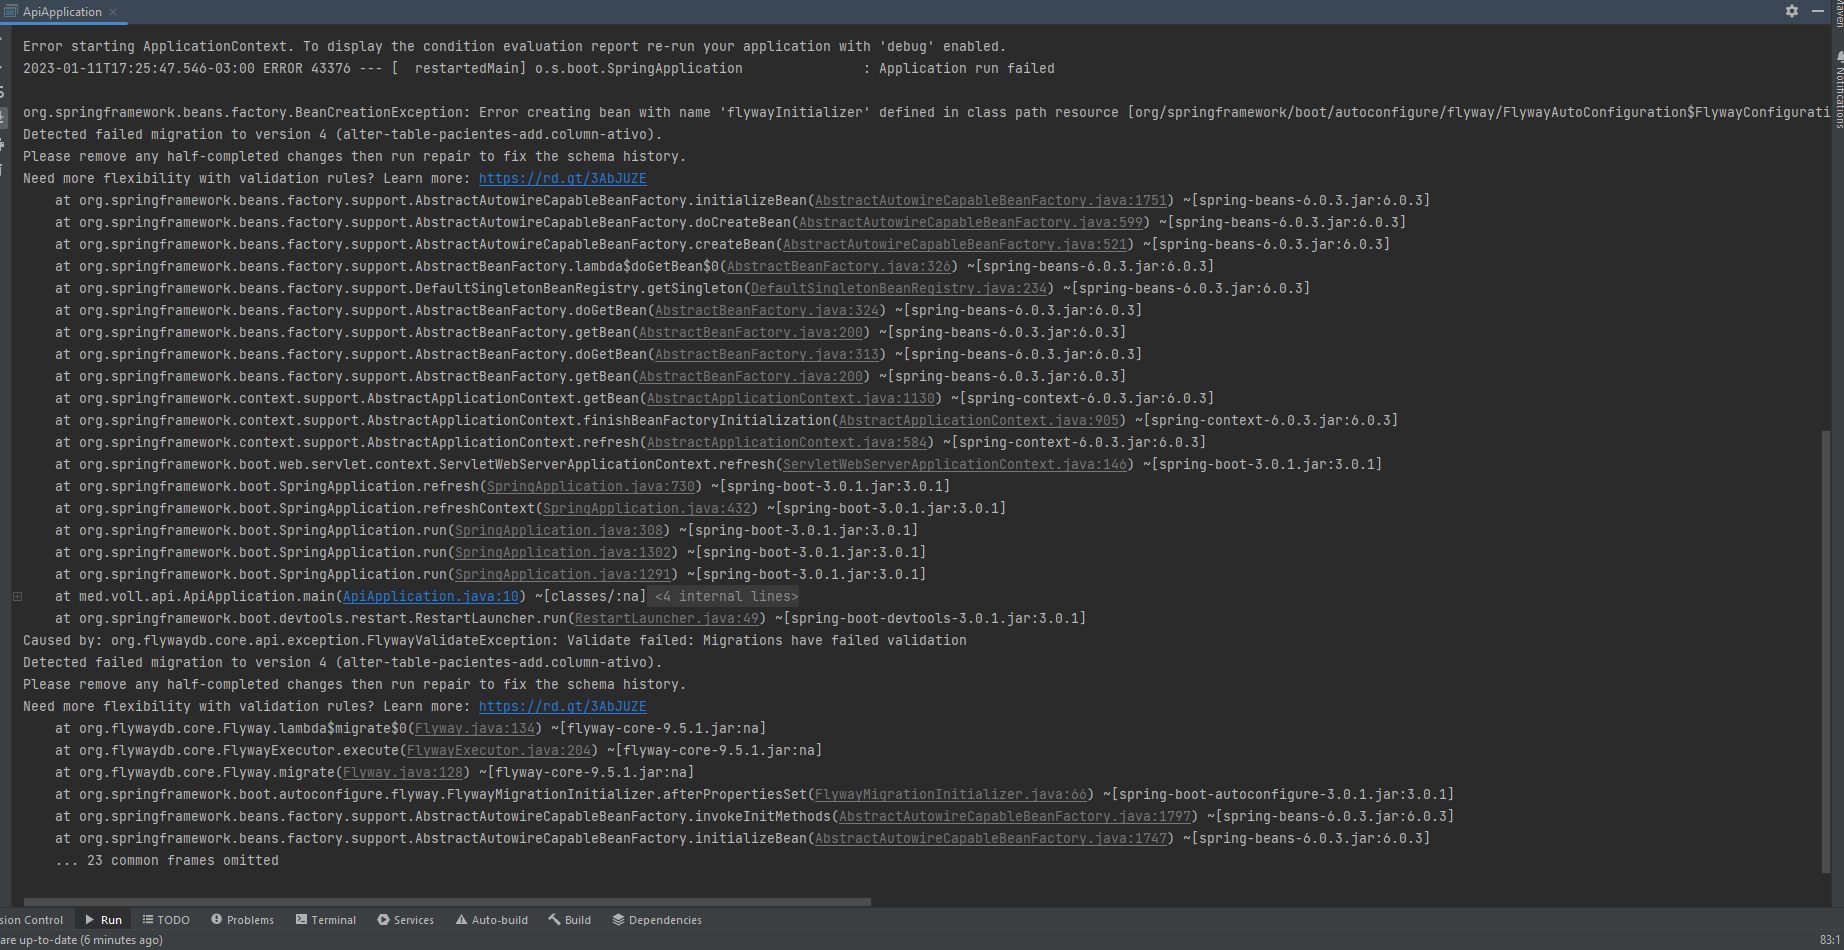Jump to SpringApplication.java:730
Screen dimensions: 1844x950
[591, 486]
